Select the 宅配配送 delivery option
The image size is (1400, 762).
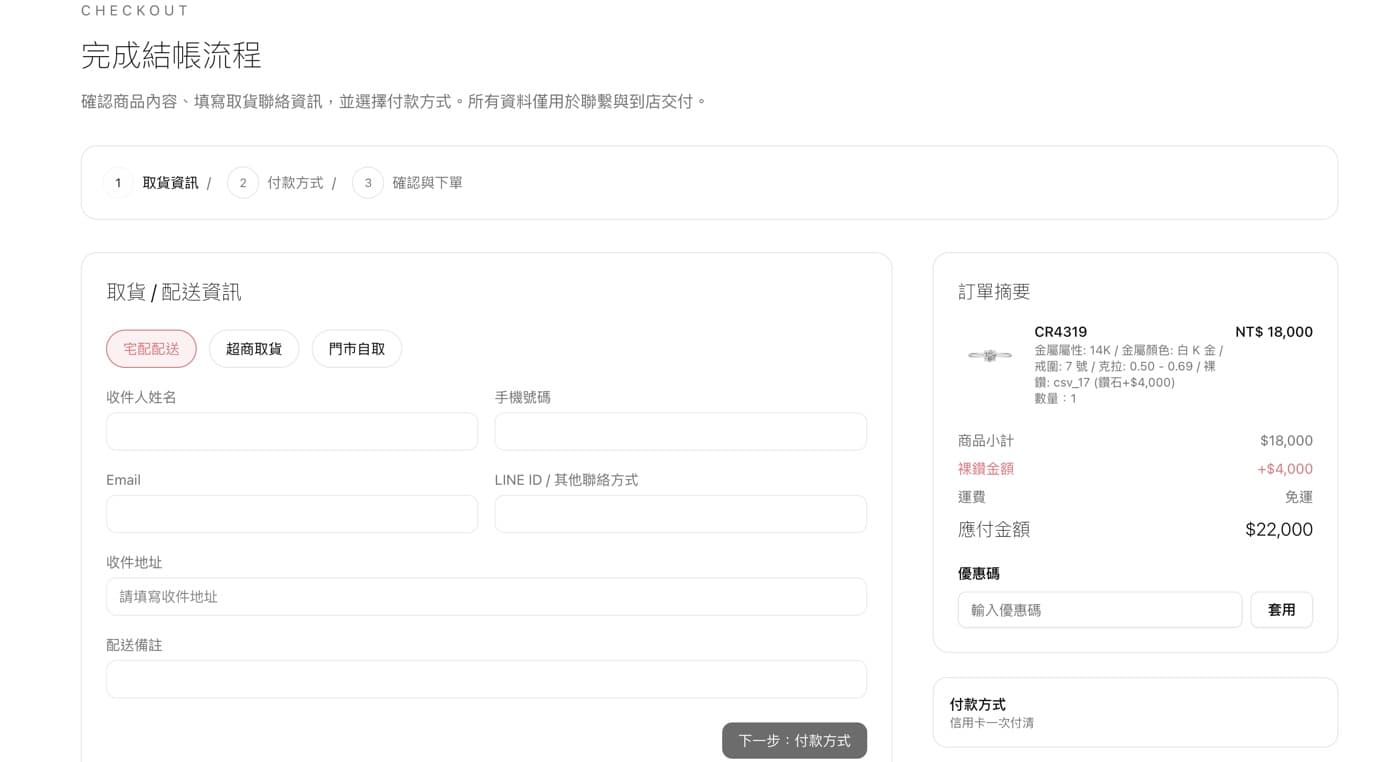click(151, 349)
